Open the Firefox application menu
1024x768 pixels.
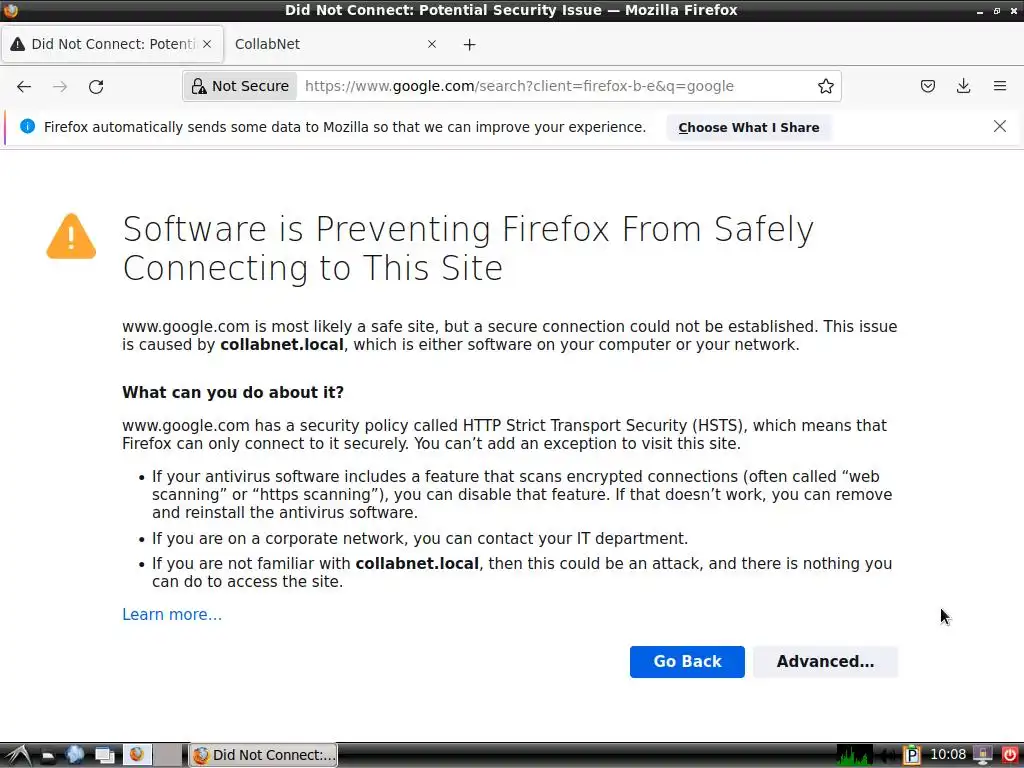click(999, 86)
